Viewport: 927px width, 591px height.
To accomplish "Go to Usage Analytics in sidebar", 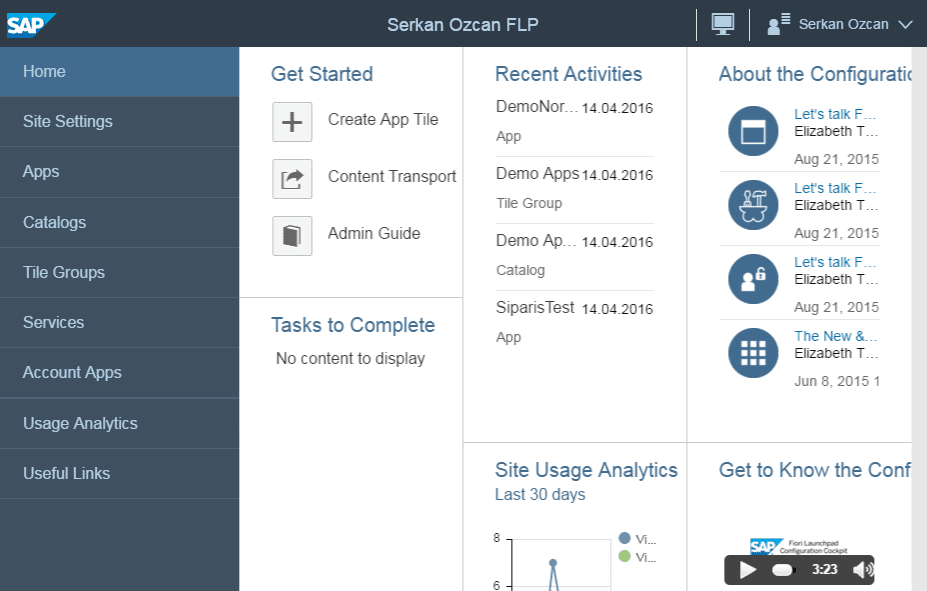I will (119, 423).
